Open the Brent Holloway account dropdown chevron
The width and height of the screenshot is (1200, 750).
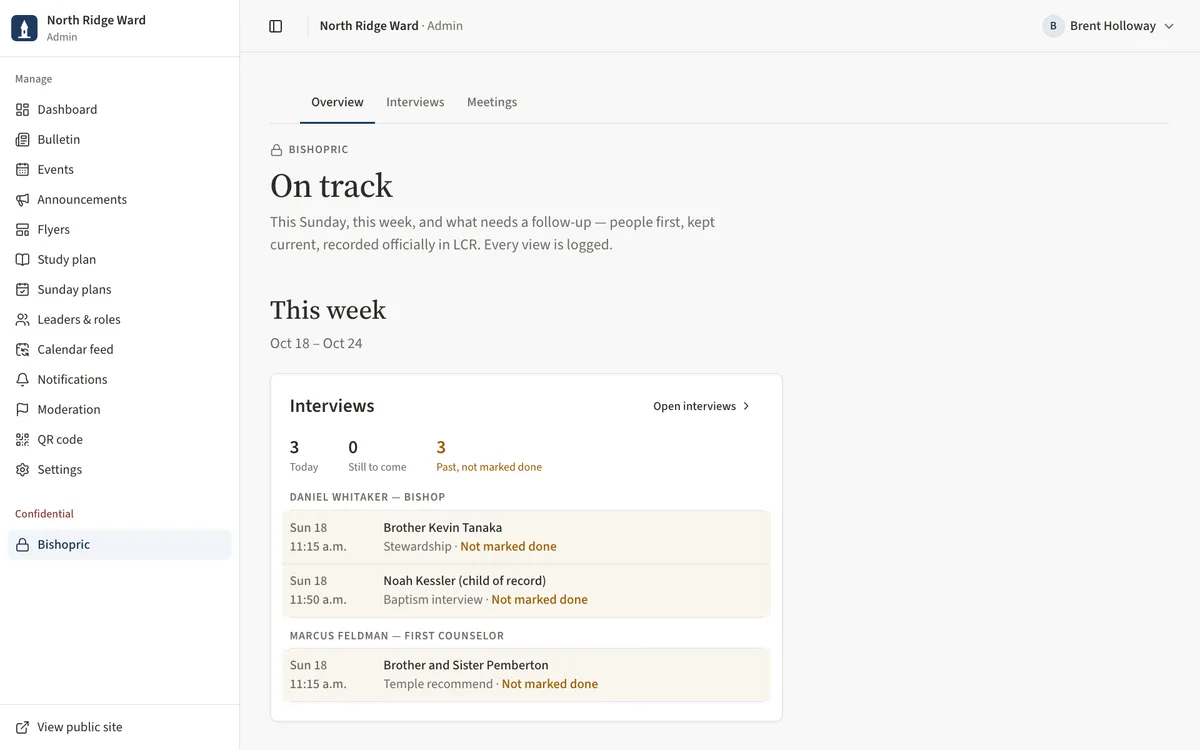(1169, 26)
